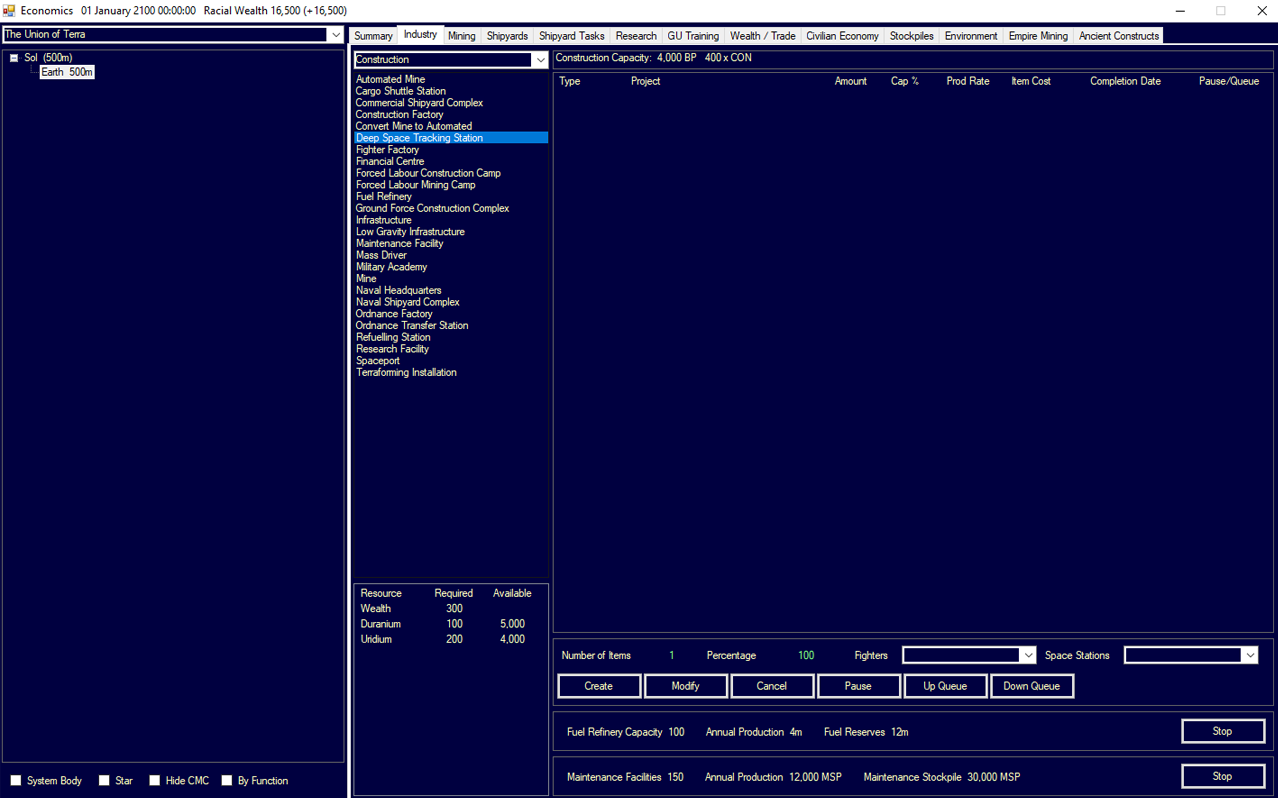Select Maintenance Facility in the list
Viewport: 1278px width, 798px height.
[x=400, y=244]
